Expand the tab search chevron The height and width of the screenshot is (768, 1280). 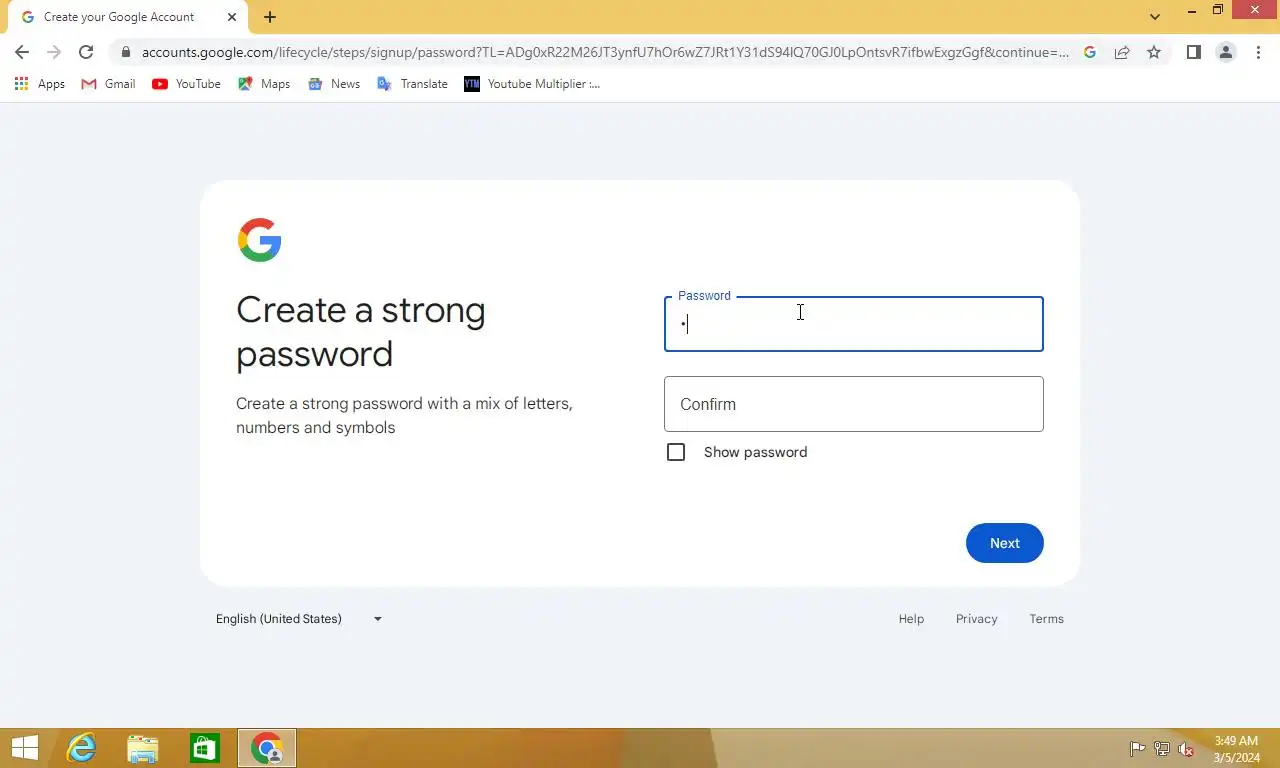pos(1155,16)
